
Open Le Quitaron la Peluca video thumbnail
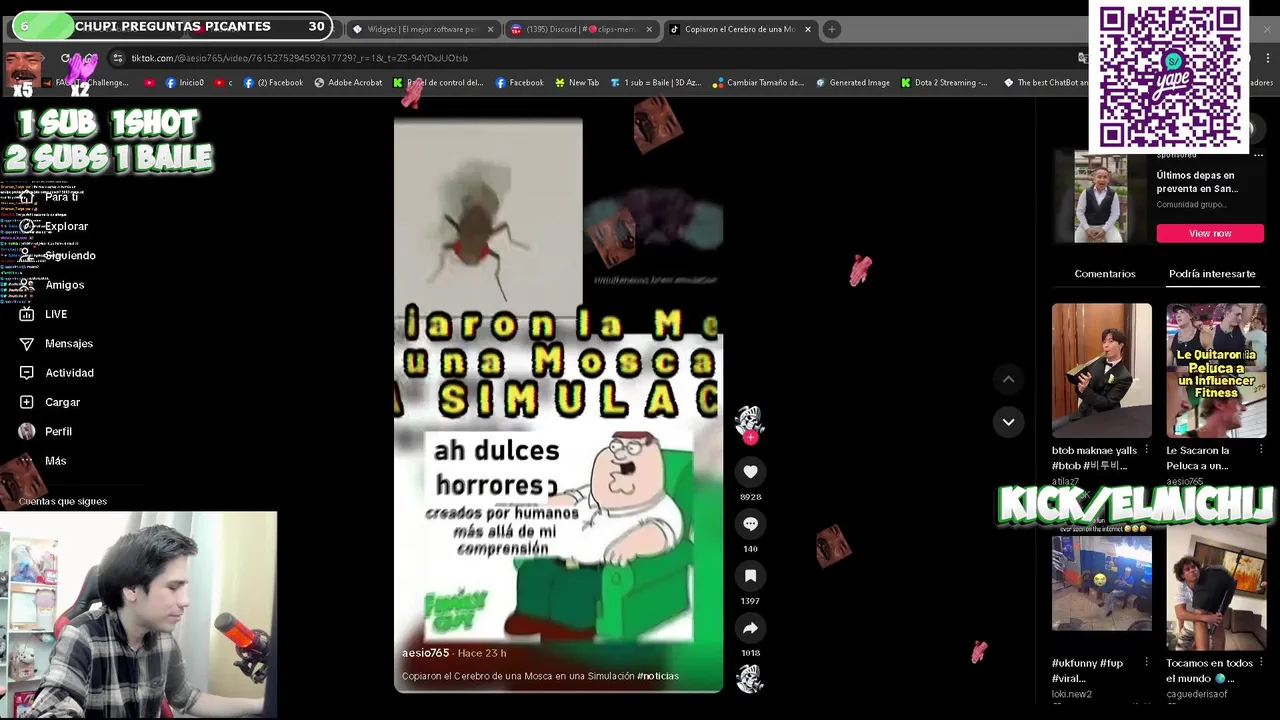click(1216, 370)
